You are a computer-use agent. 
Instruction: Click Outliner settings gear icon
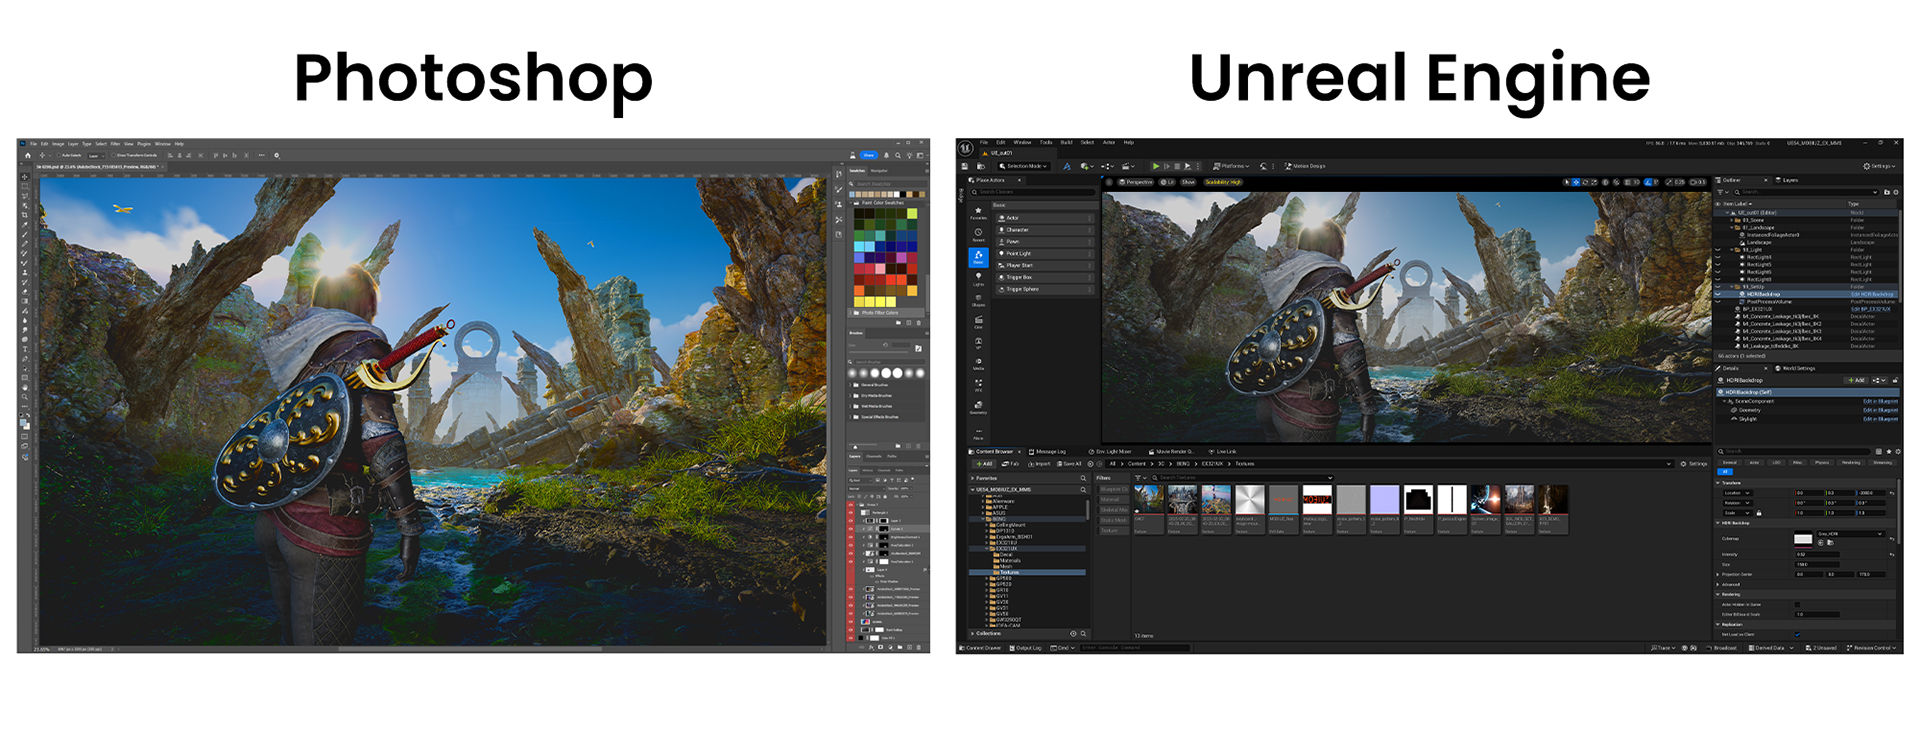[1896, 192]
